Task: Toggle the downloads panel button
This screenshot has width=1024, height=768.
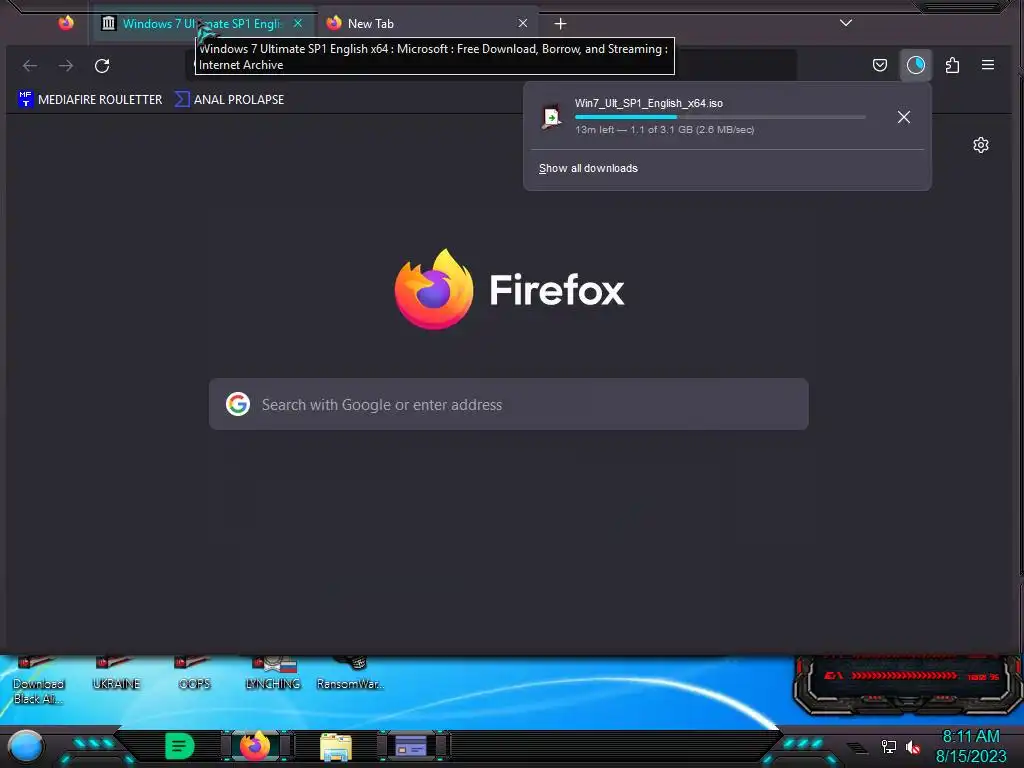Action: [x=916, y=65]
